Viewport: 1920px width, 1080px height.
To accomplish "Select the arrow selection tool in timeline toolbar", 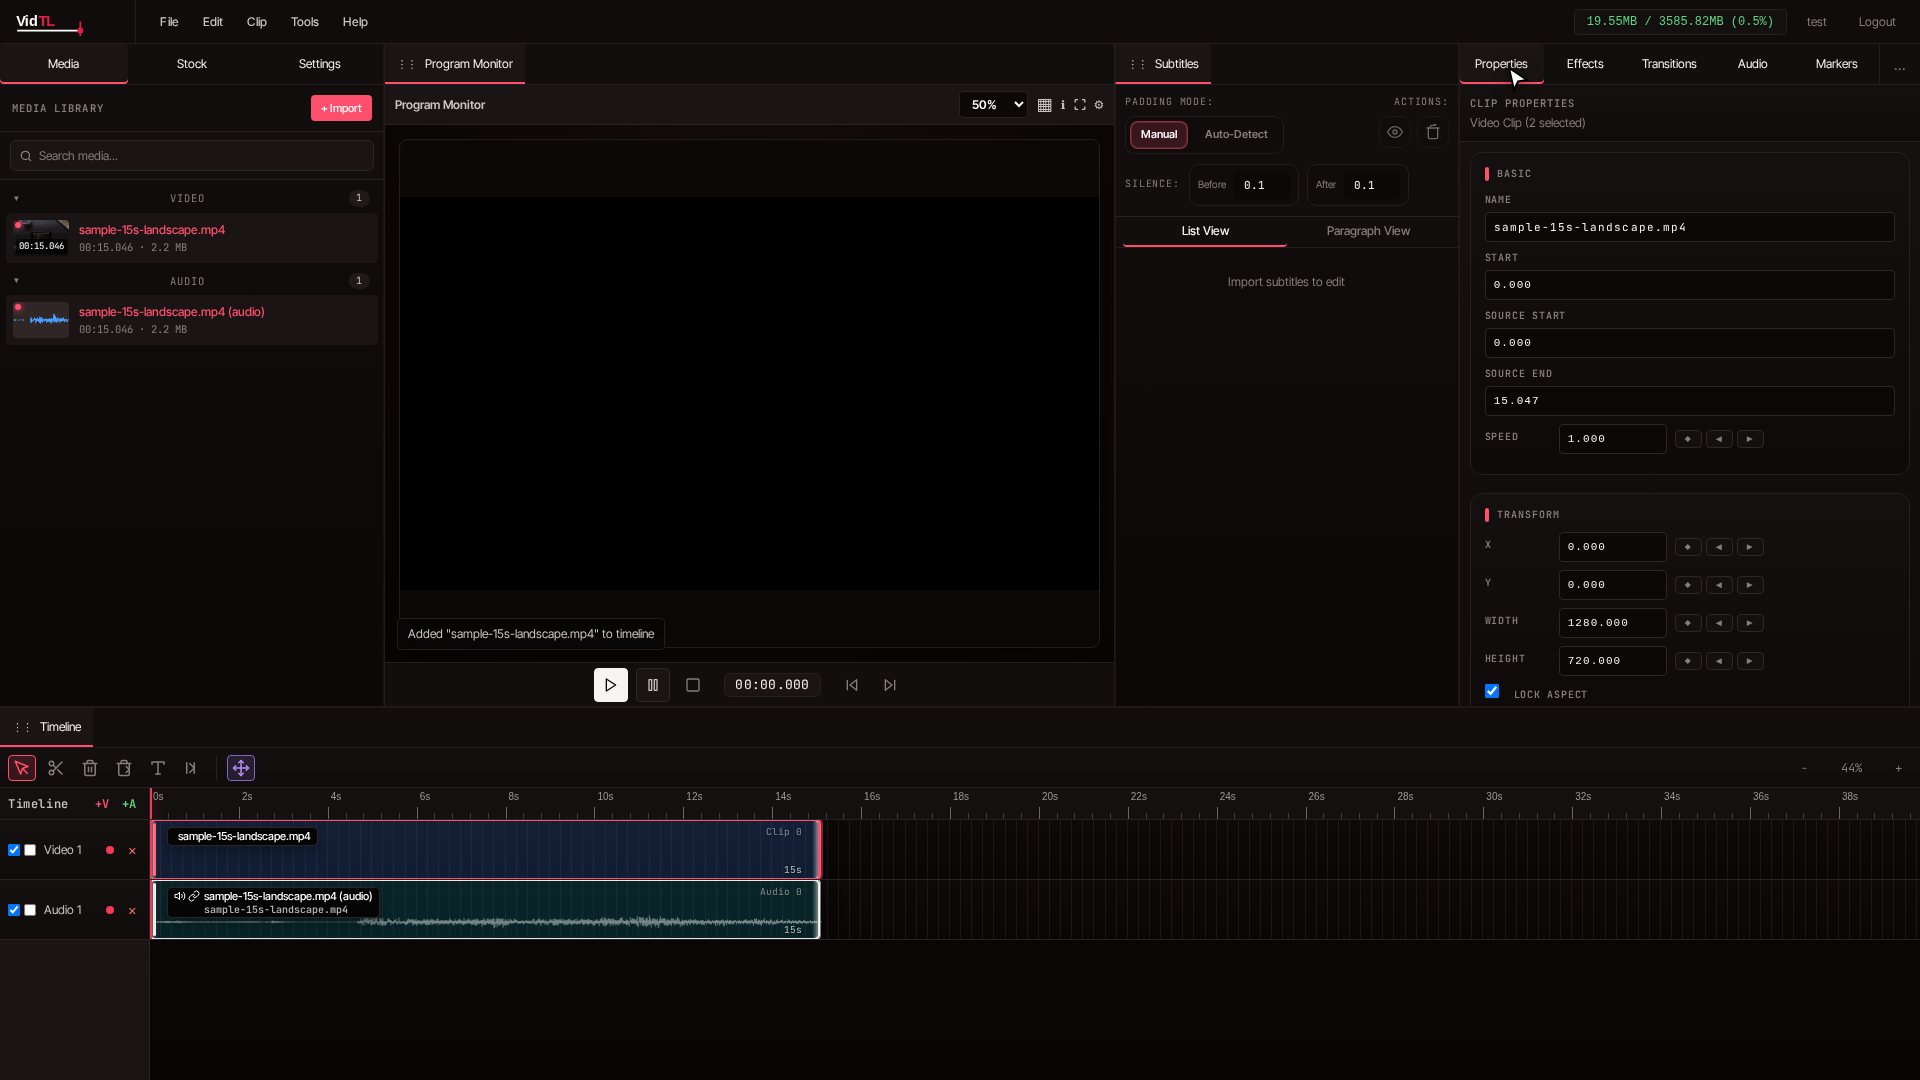I will click(x=22, y=768).
